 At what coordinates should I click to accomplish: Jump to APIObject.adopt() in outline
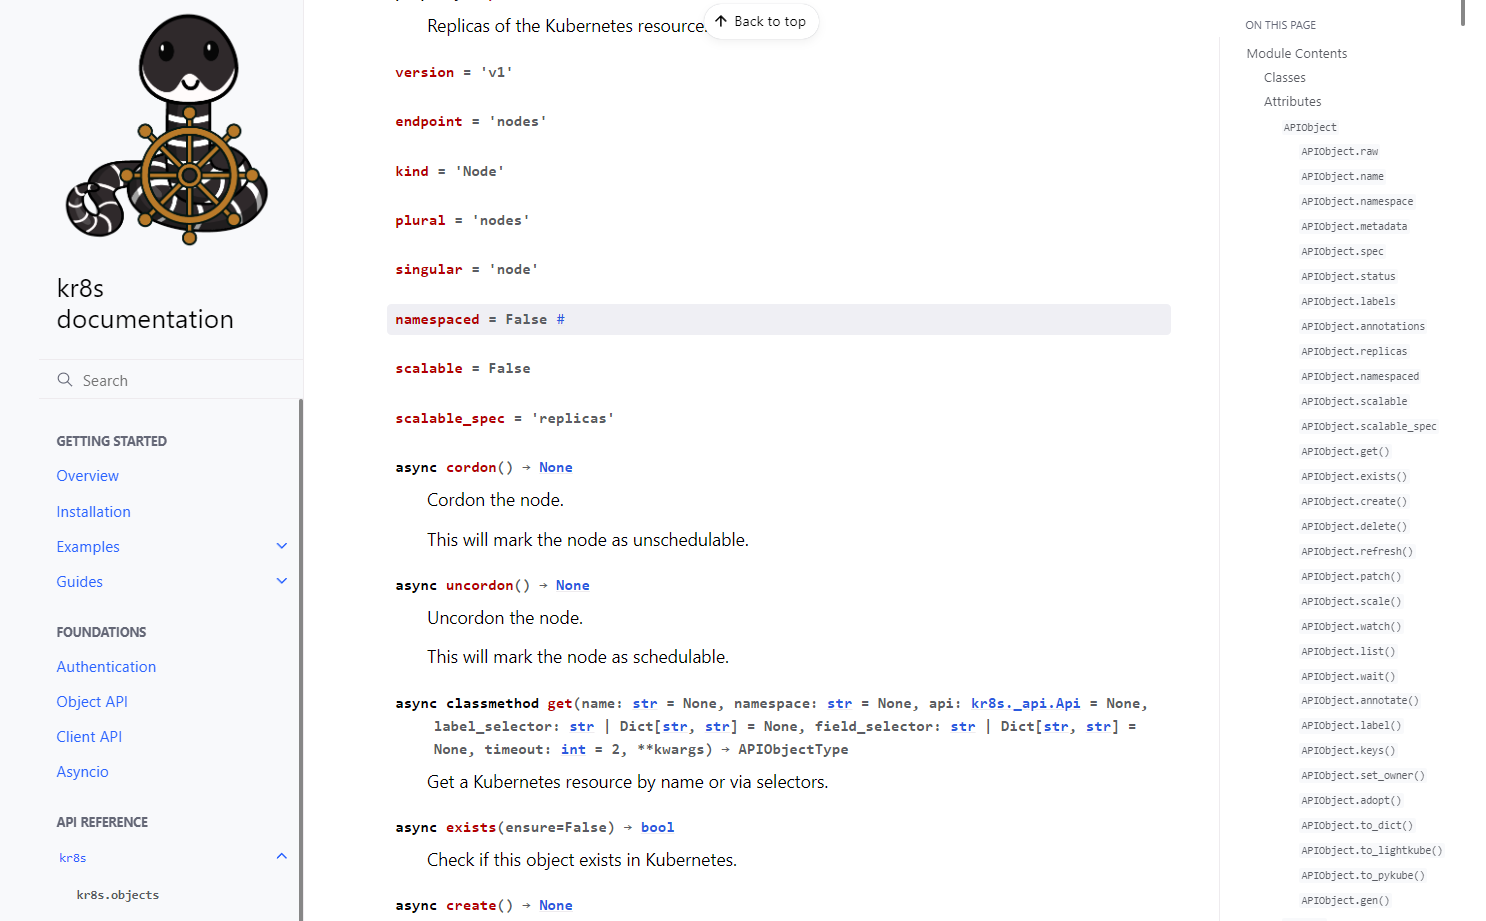click(x=1351, y=801)
